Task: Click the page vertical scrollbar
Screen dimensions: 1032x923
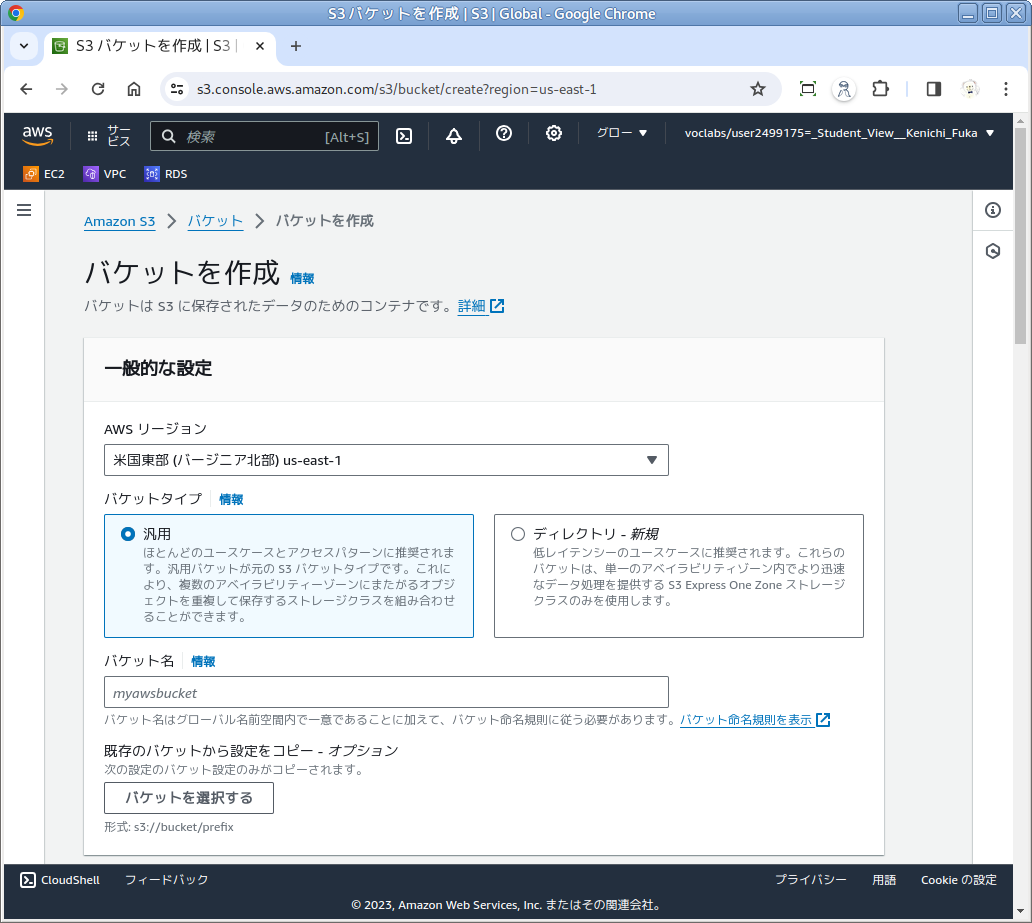Action: pyautogui.click(x=1020, y=240)
